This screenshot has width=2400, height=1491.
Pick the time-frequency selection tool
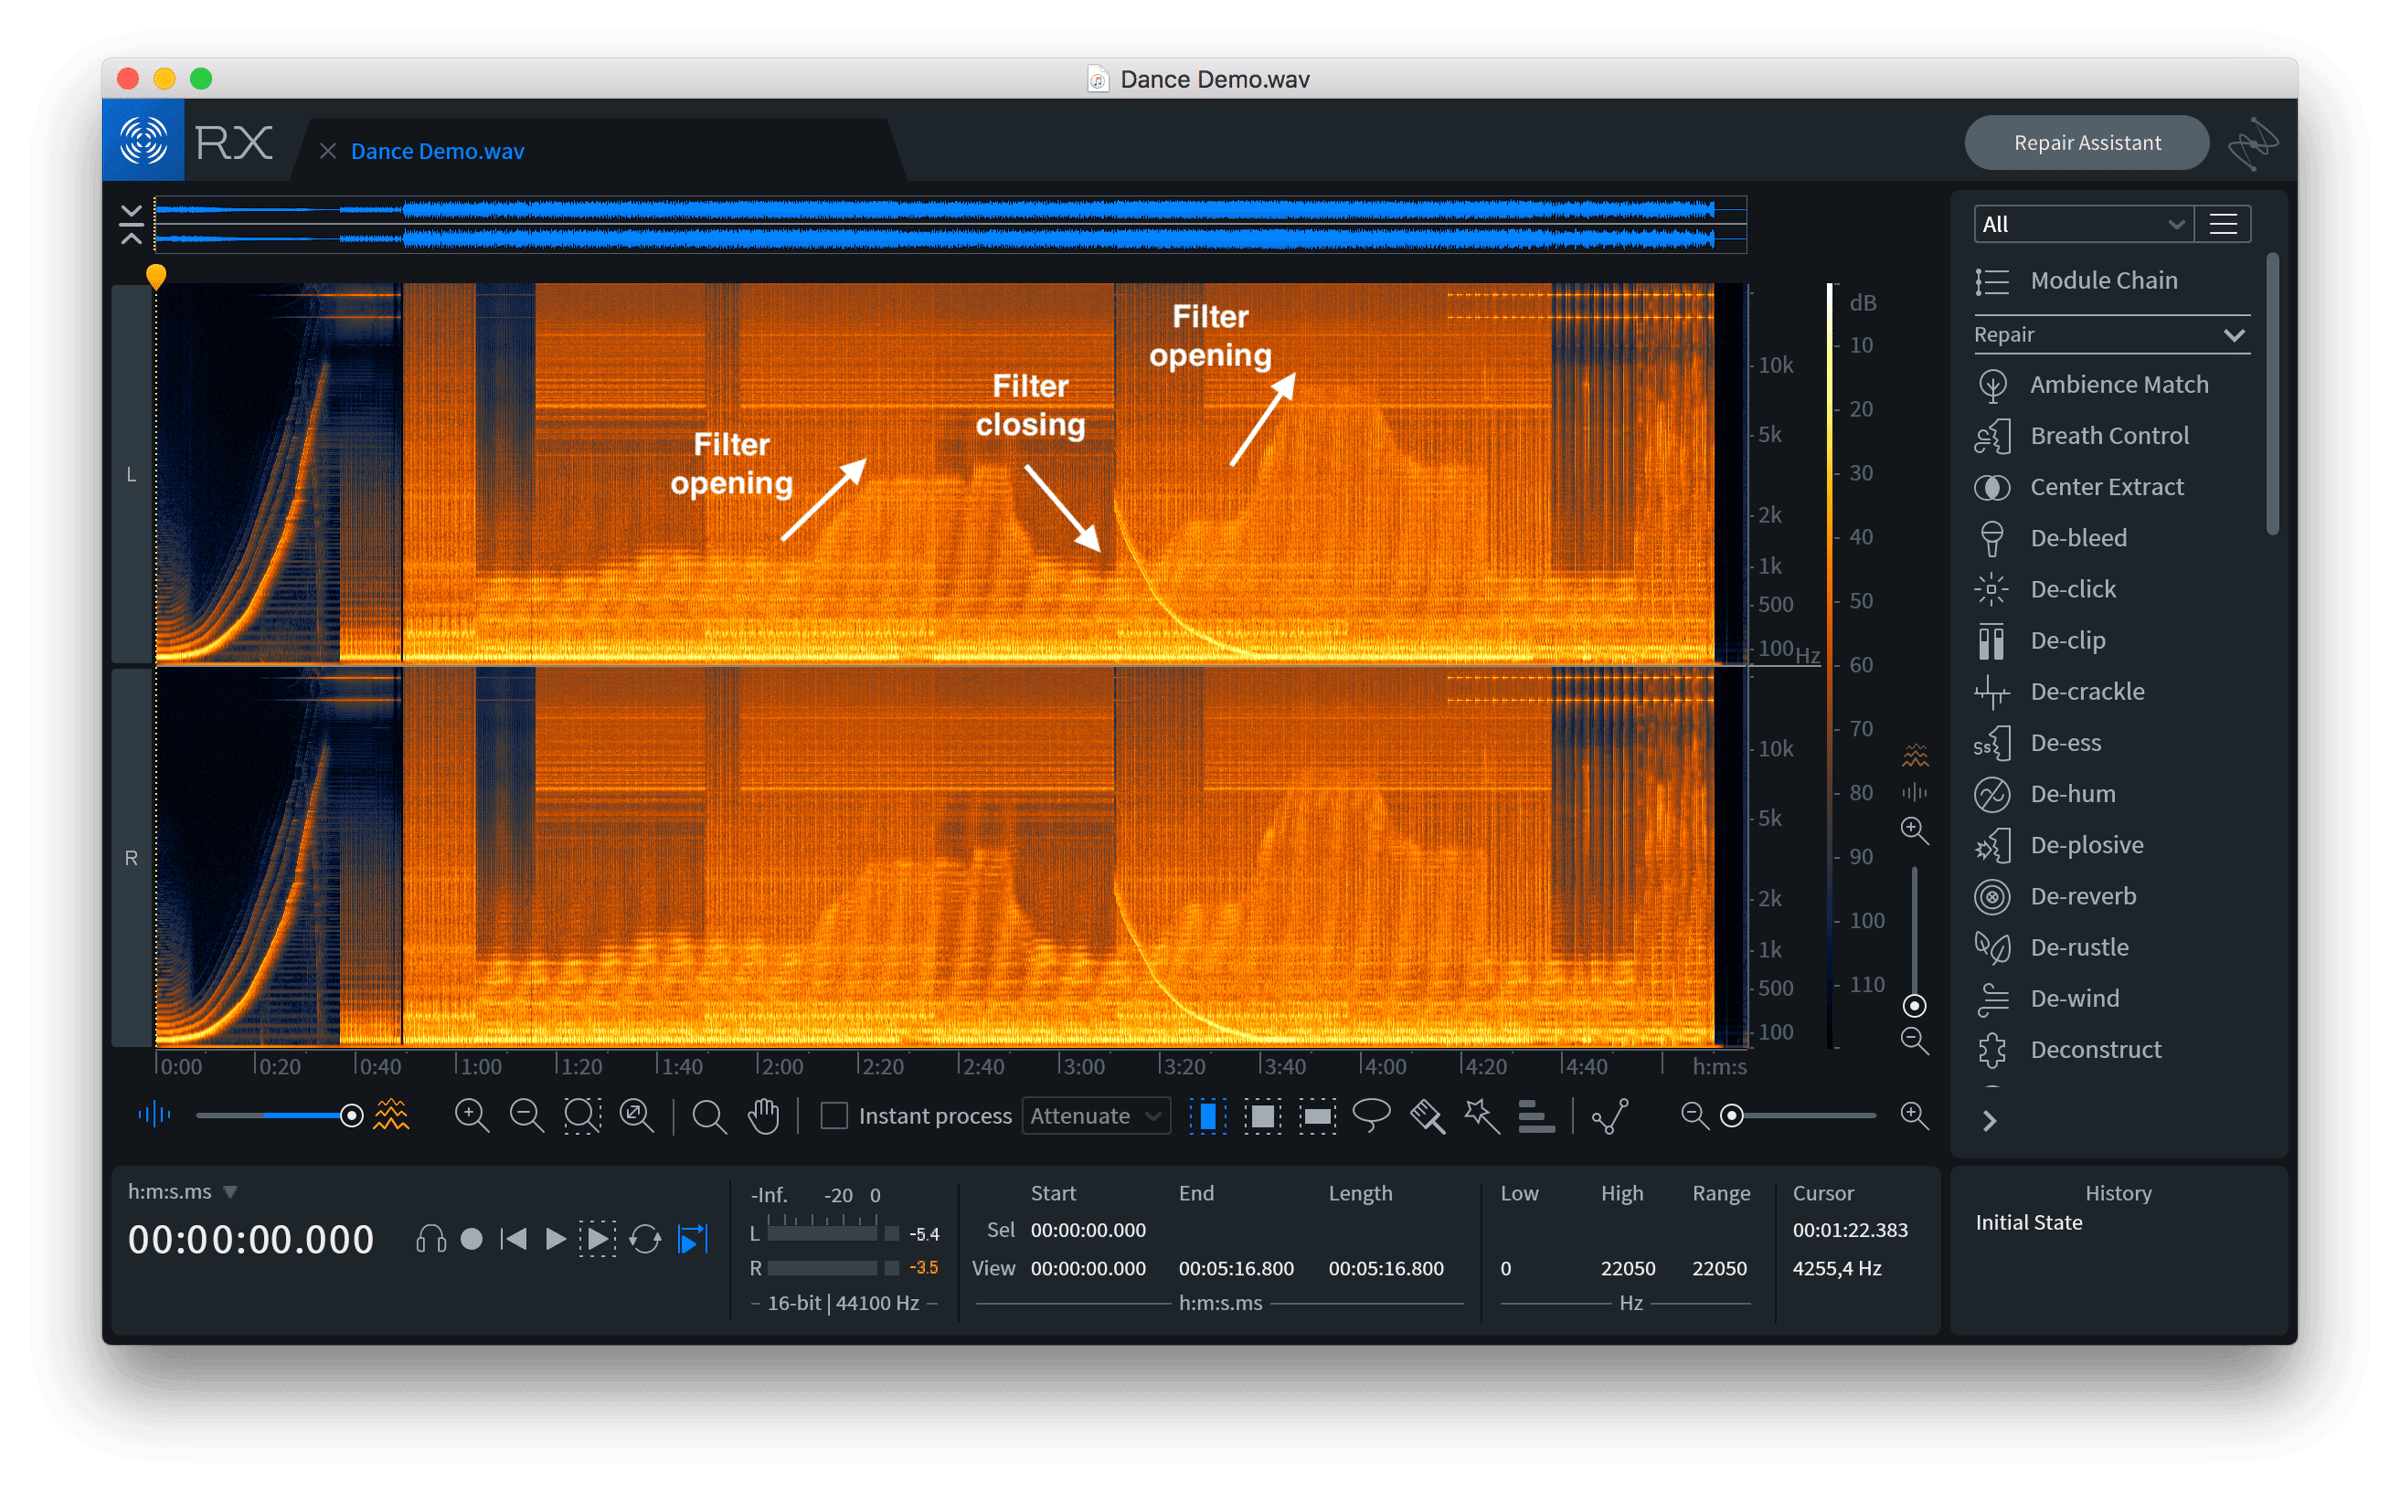click(1263, 1116)
